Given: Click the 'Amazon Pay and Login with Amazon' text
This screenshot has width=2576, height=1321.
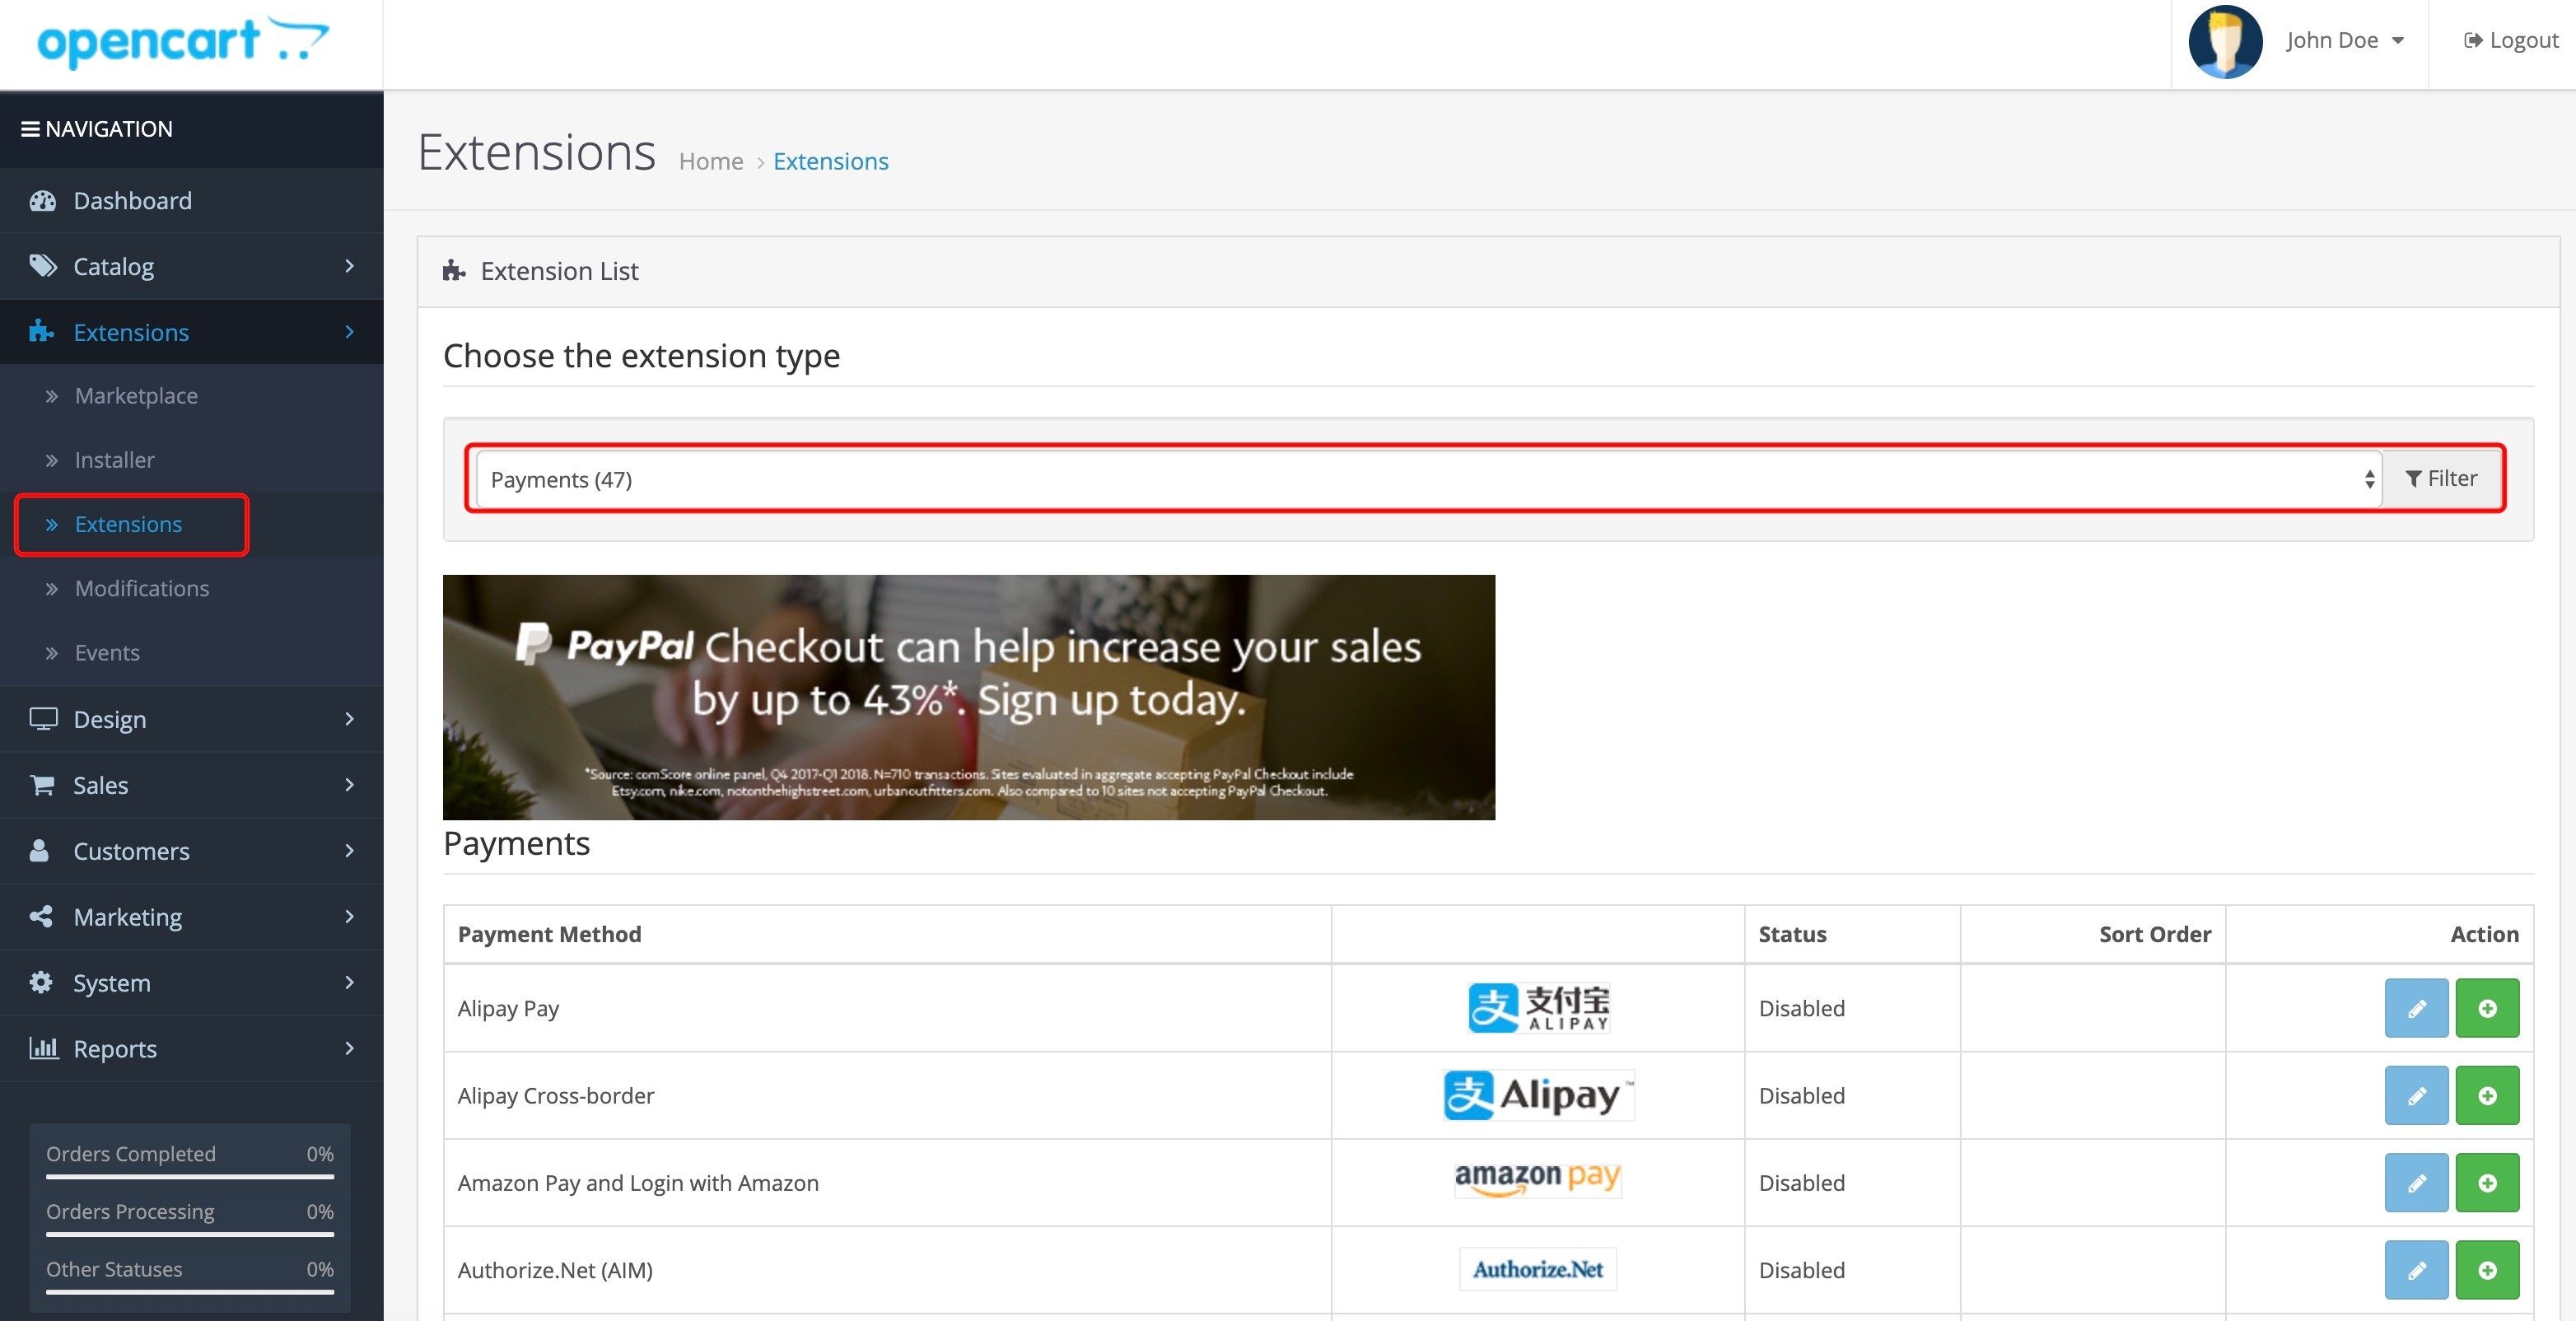Looking at the screenshot, I should (638, 1183).
